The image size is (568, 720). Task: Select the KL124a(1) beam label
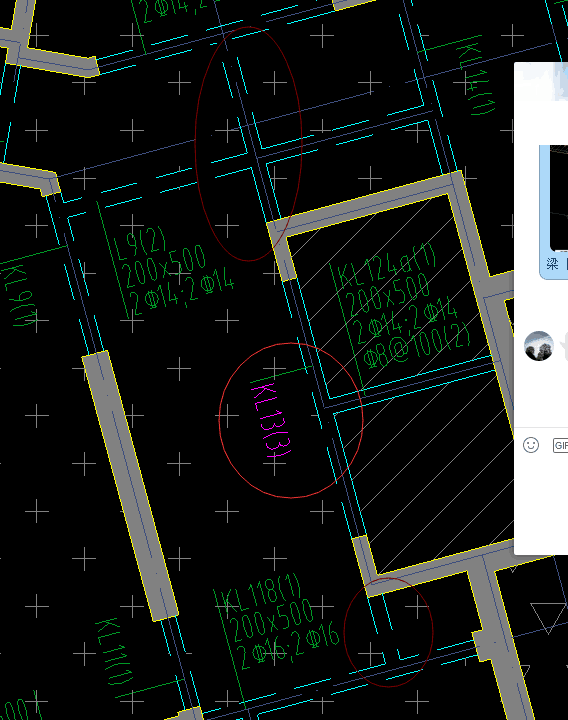coord(387,265)
